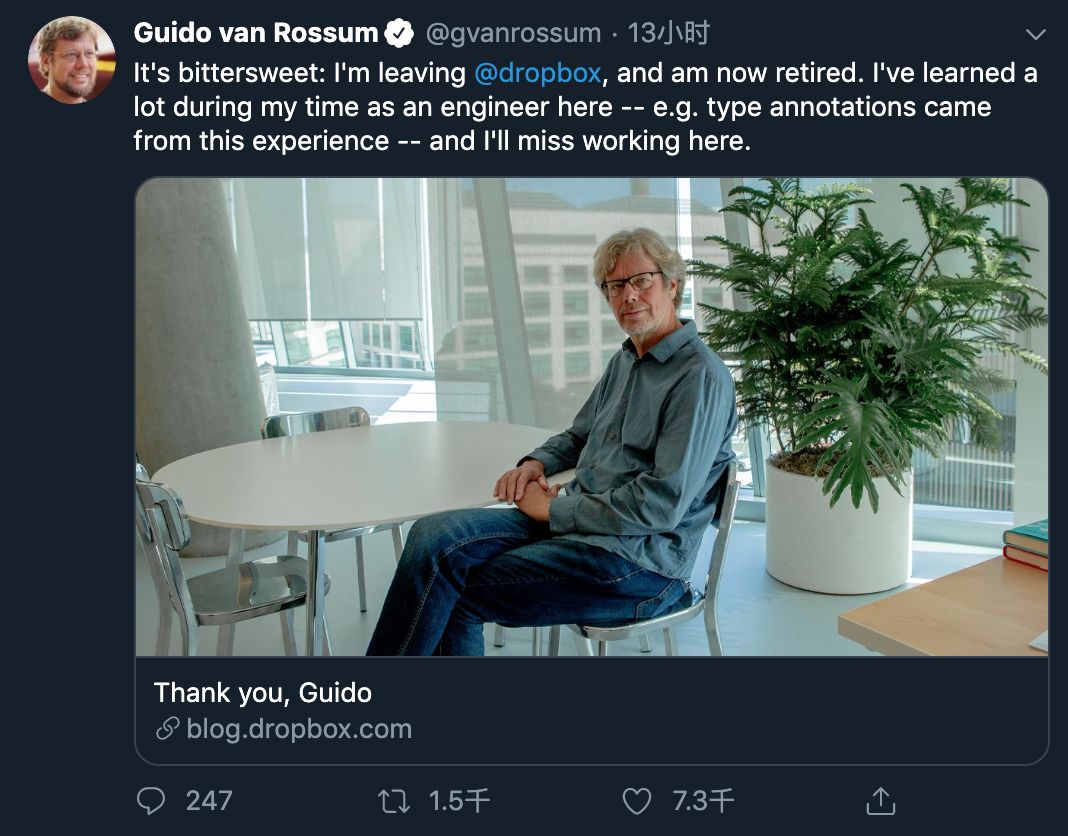The image size is (1068, 836).
Task: Open the tweet options chevron menu
Action: tap(1036, 34)
